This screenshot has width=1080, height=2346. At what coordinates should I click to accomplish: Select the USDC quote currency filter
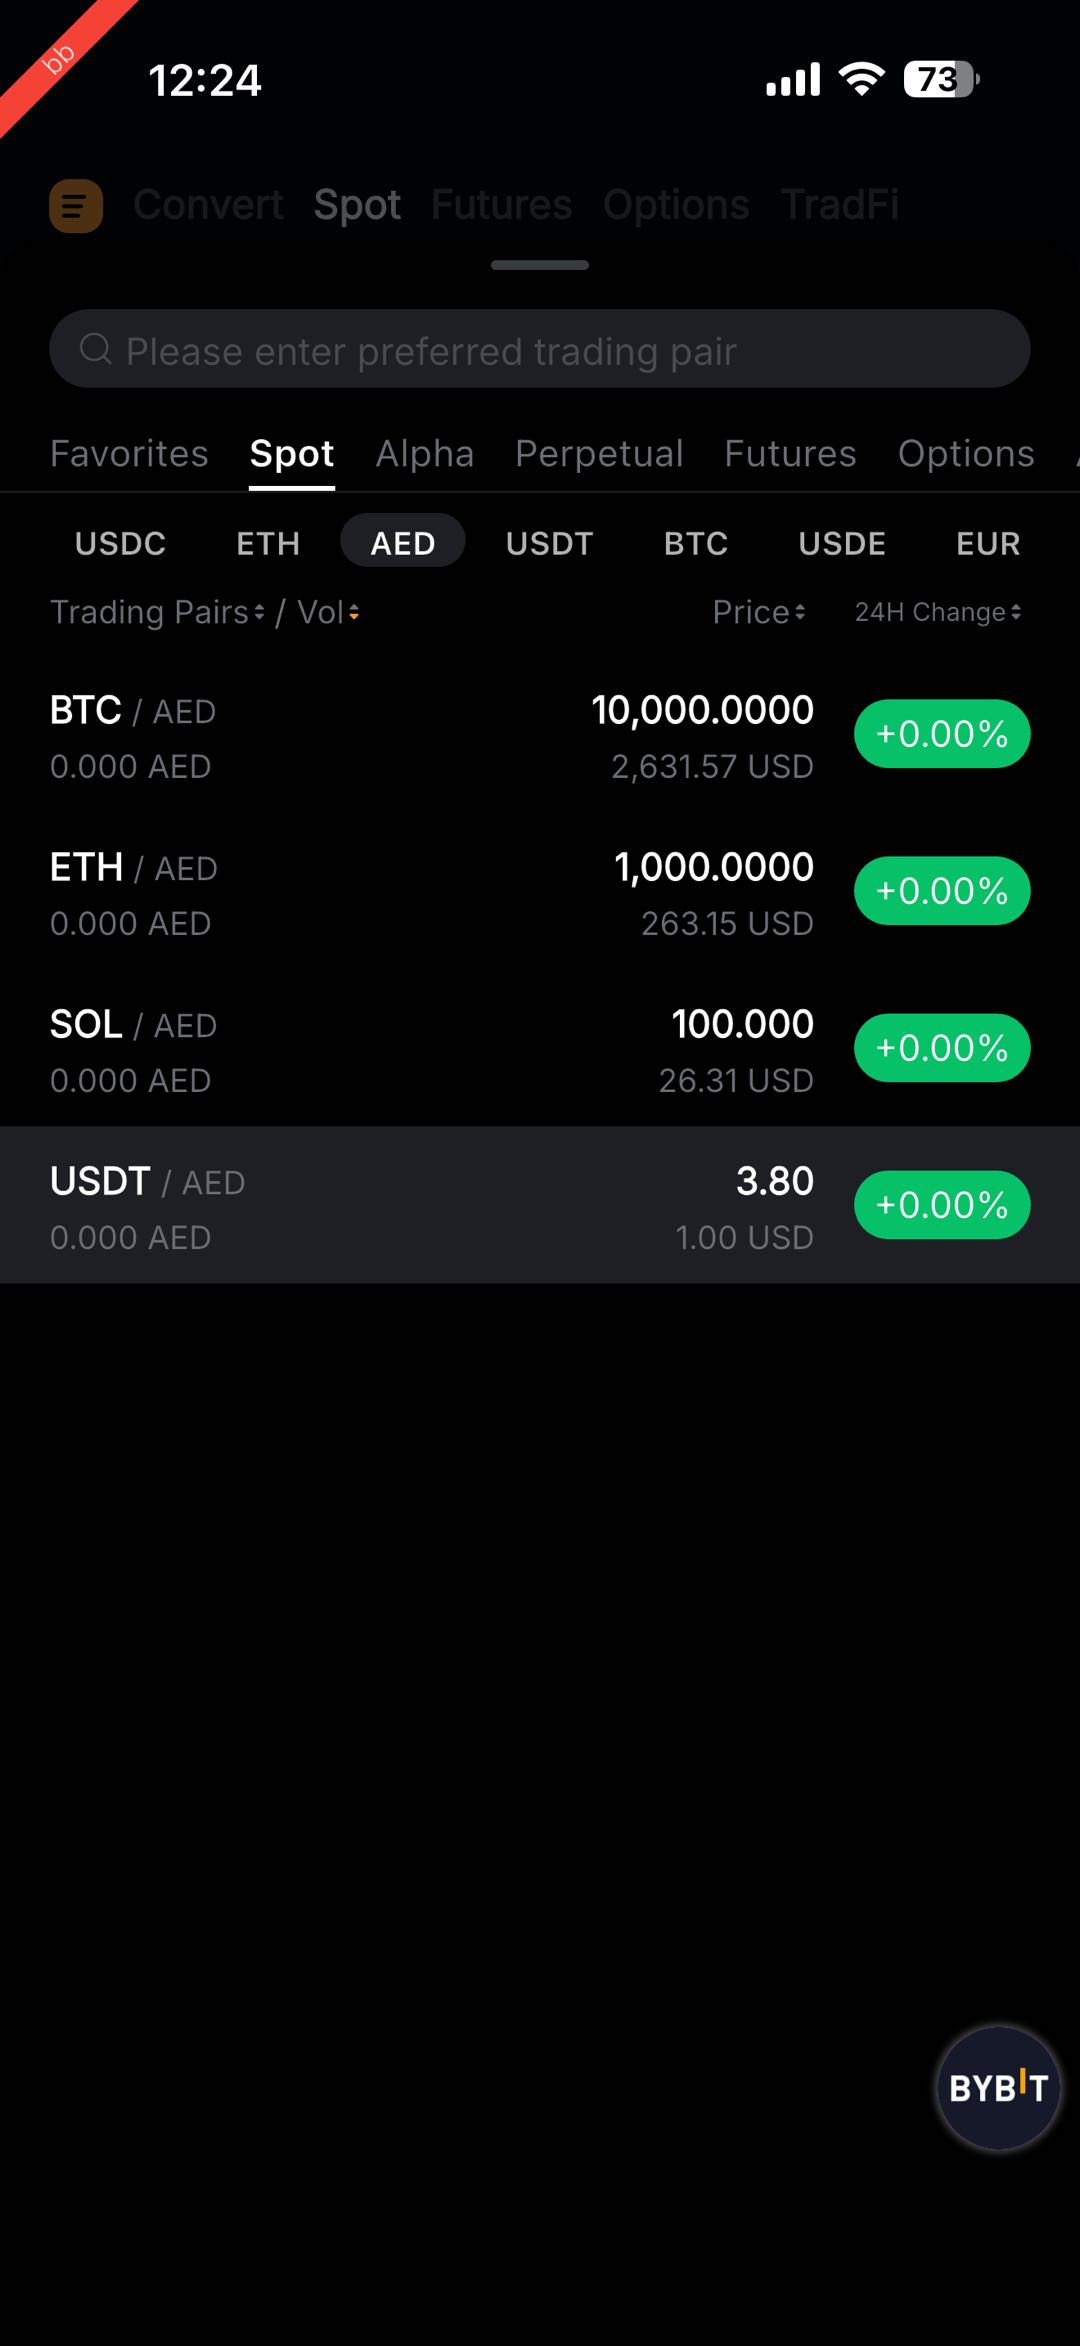click(120, 543)
